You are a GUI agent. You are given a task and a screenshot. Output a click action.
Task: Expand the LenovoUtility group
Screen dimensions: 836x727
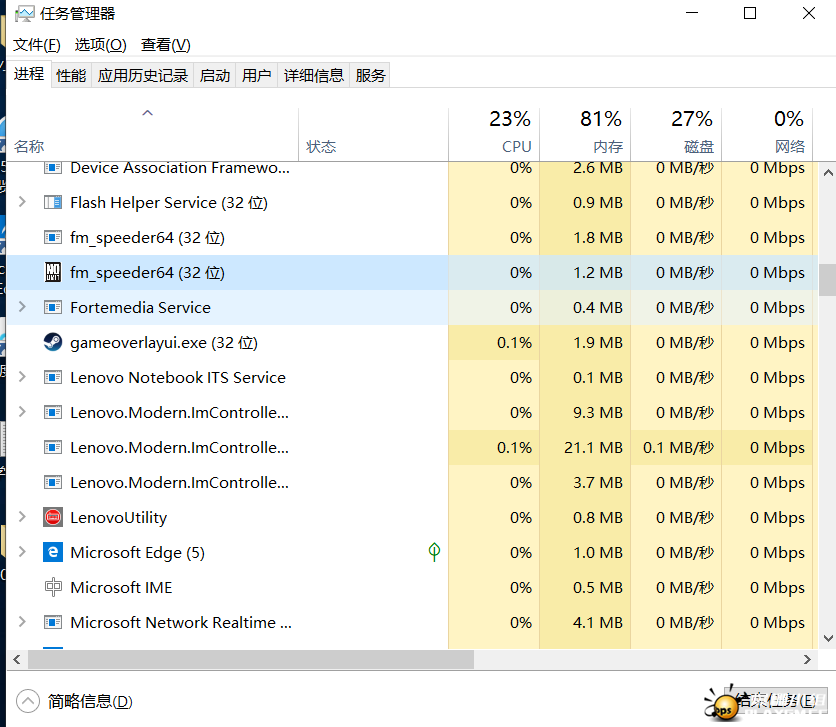[22, 517]
